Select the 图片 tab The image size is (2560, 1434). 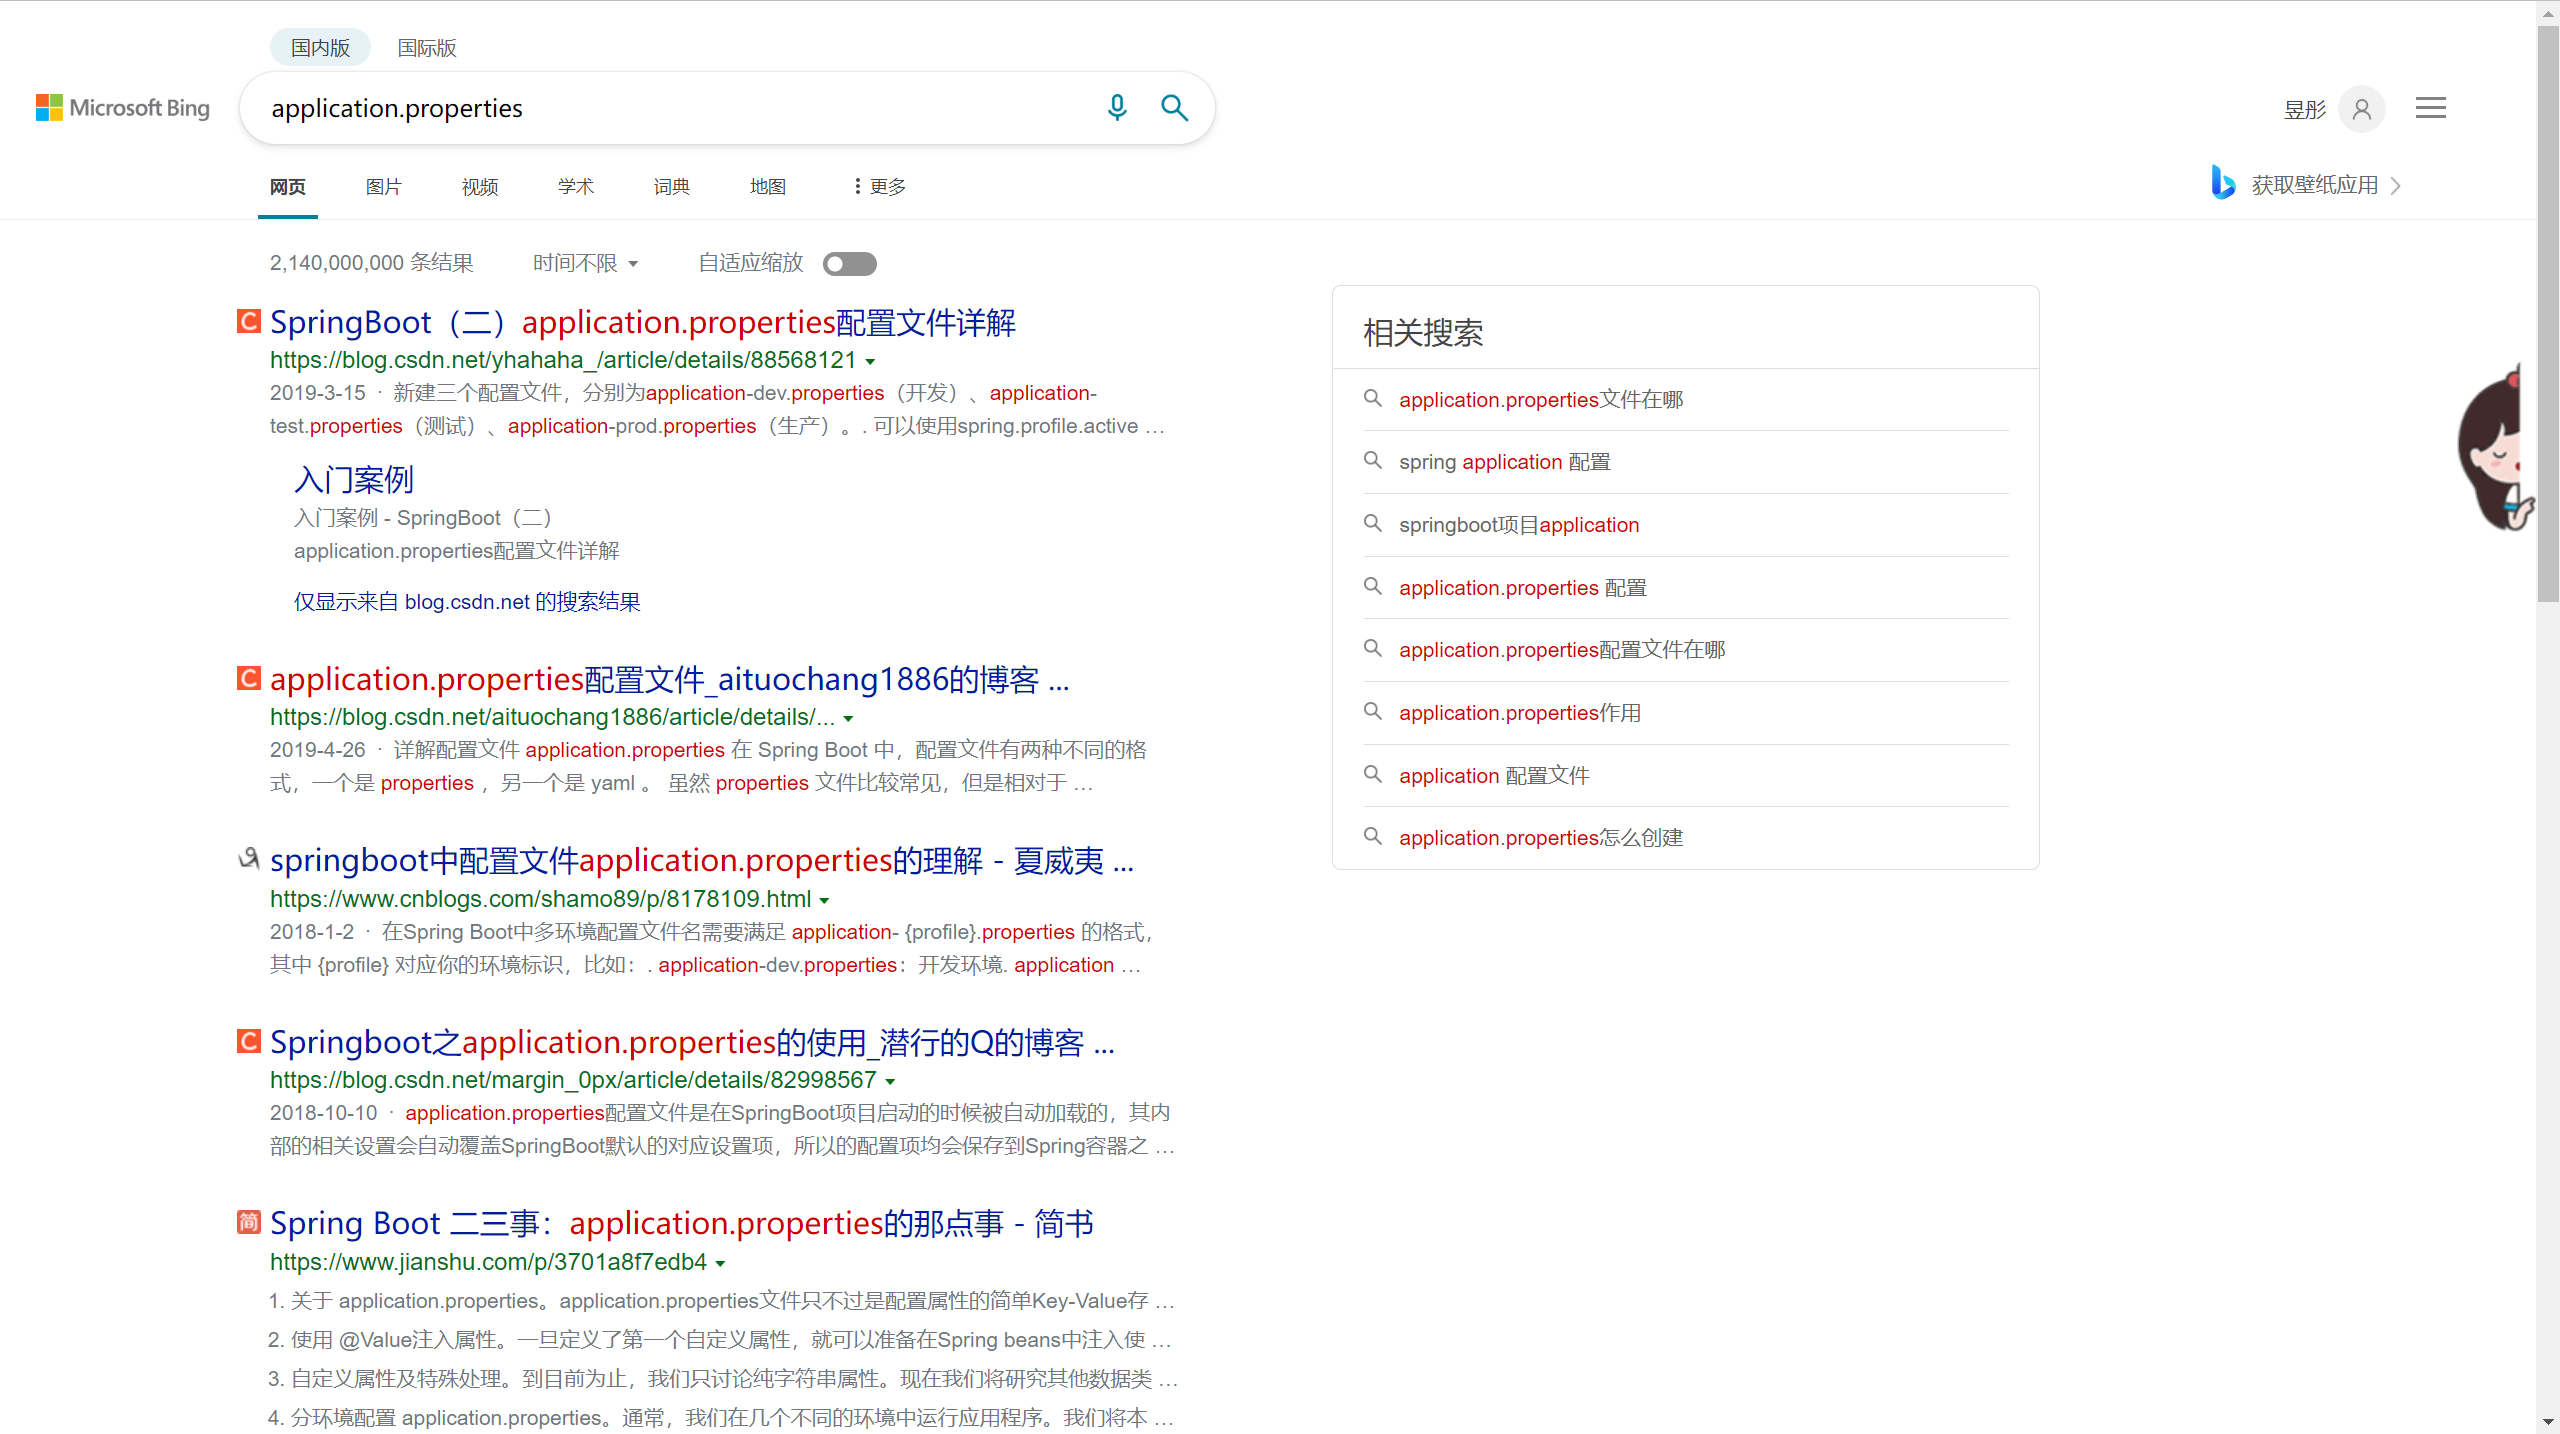384,187
